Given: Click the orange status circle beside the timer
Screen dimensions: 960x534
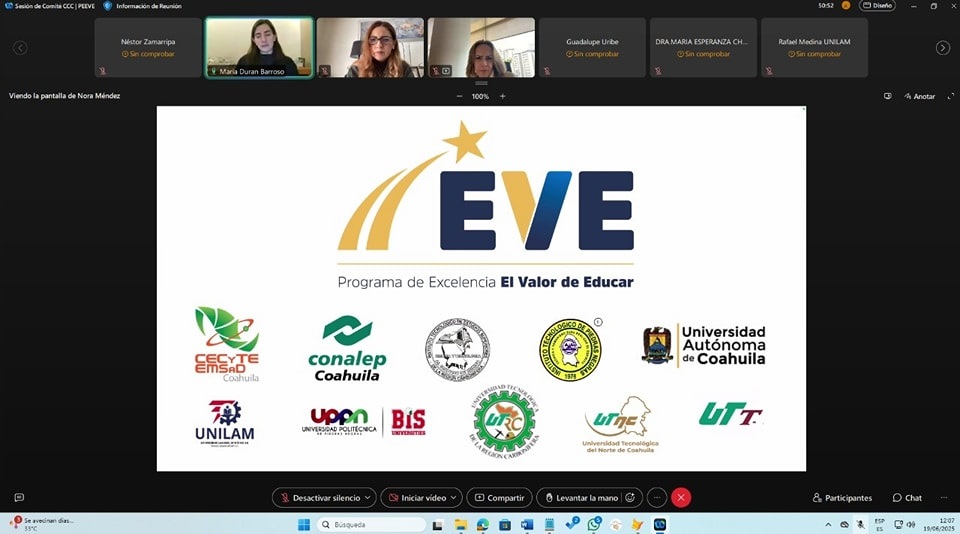Looking at the screenshot, I should [x=846, y=6].
